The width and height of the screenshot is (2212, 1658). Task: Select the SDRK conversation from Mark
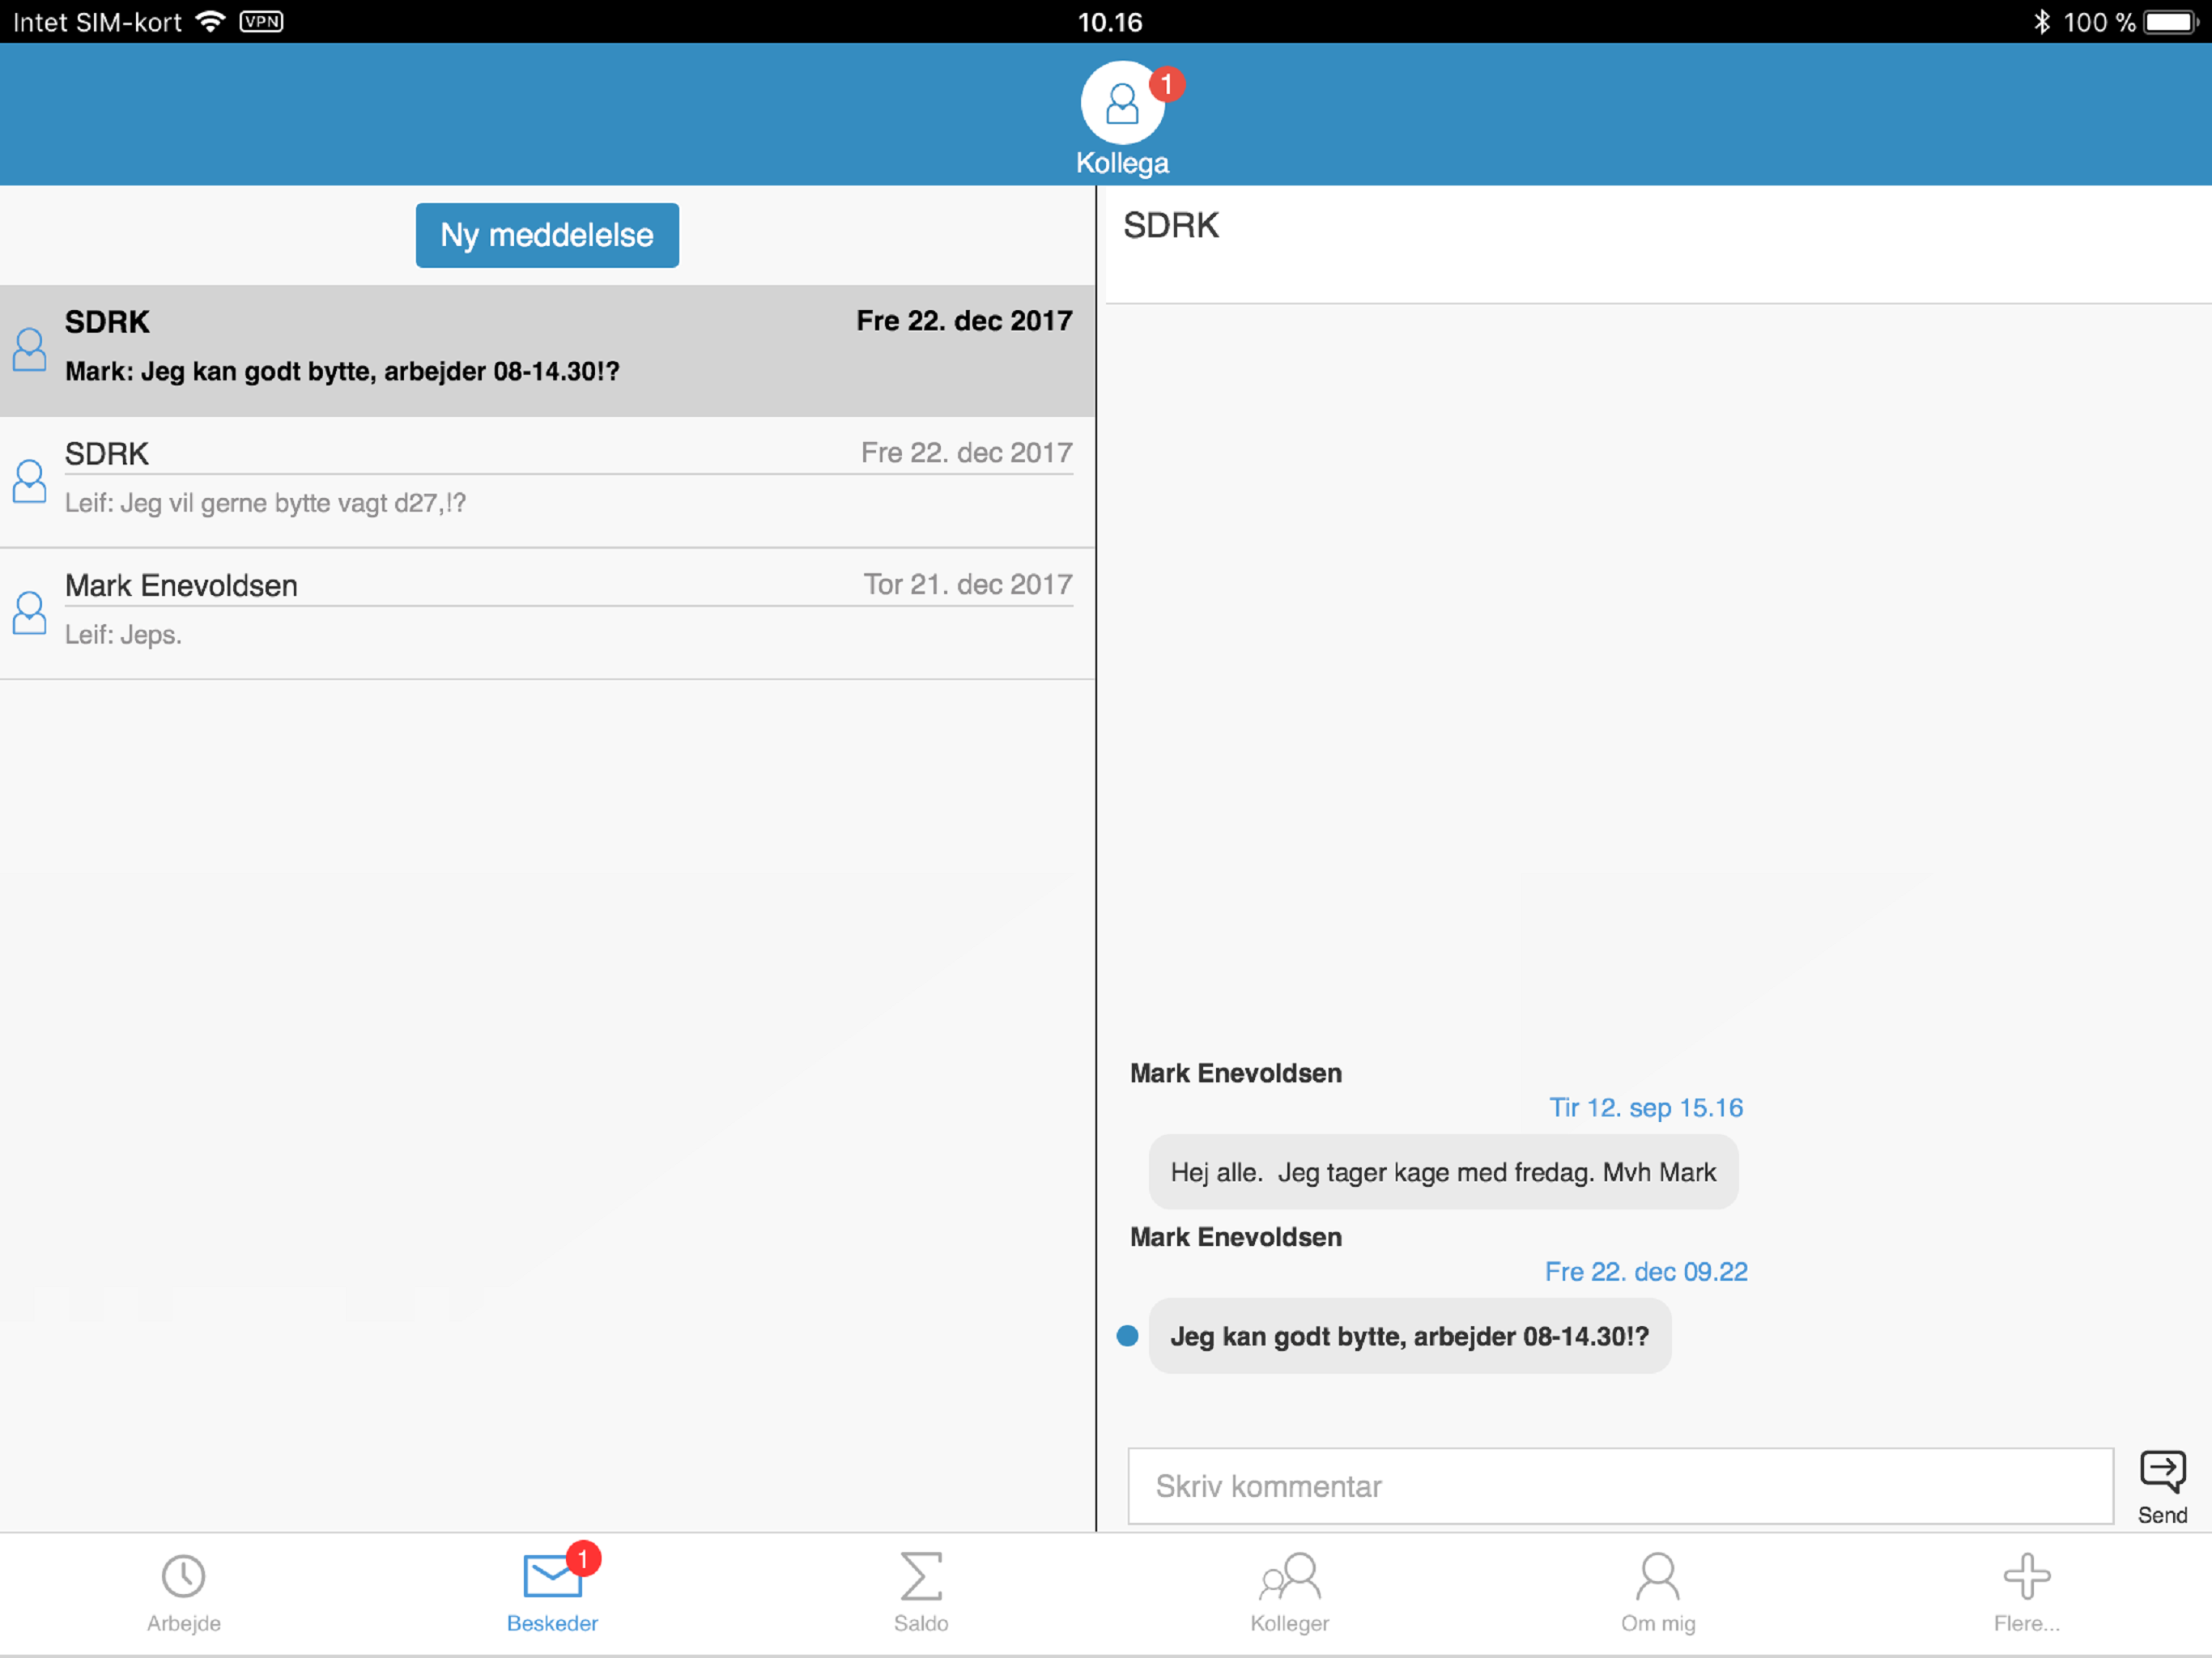coord(547,350)
